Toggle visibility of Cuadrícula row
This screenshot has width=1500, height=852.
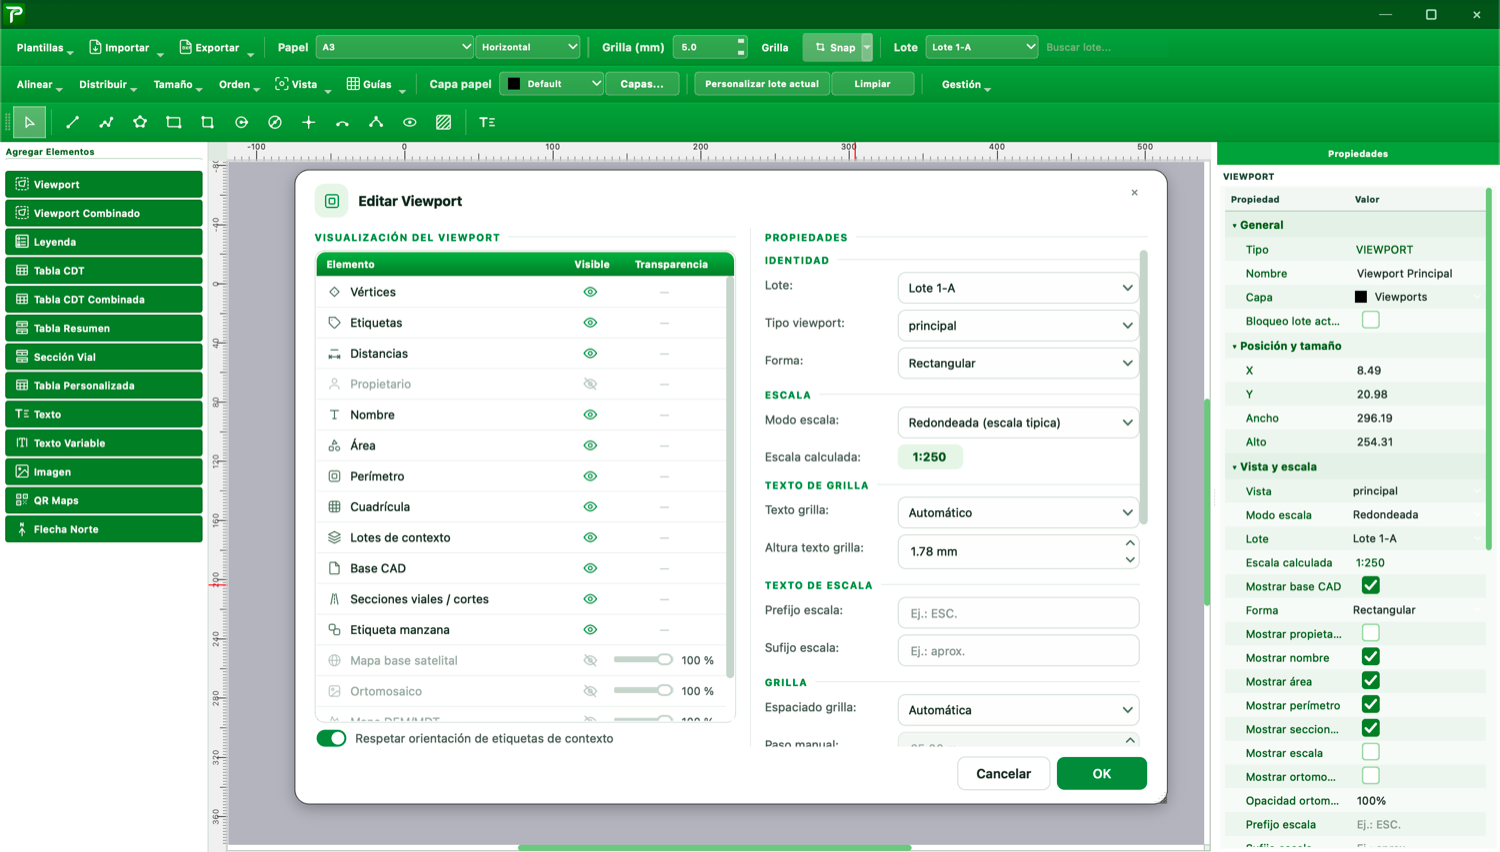tap(590, 507)
